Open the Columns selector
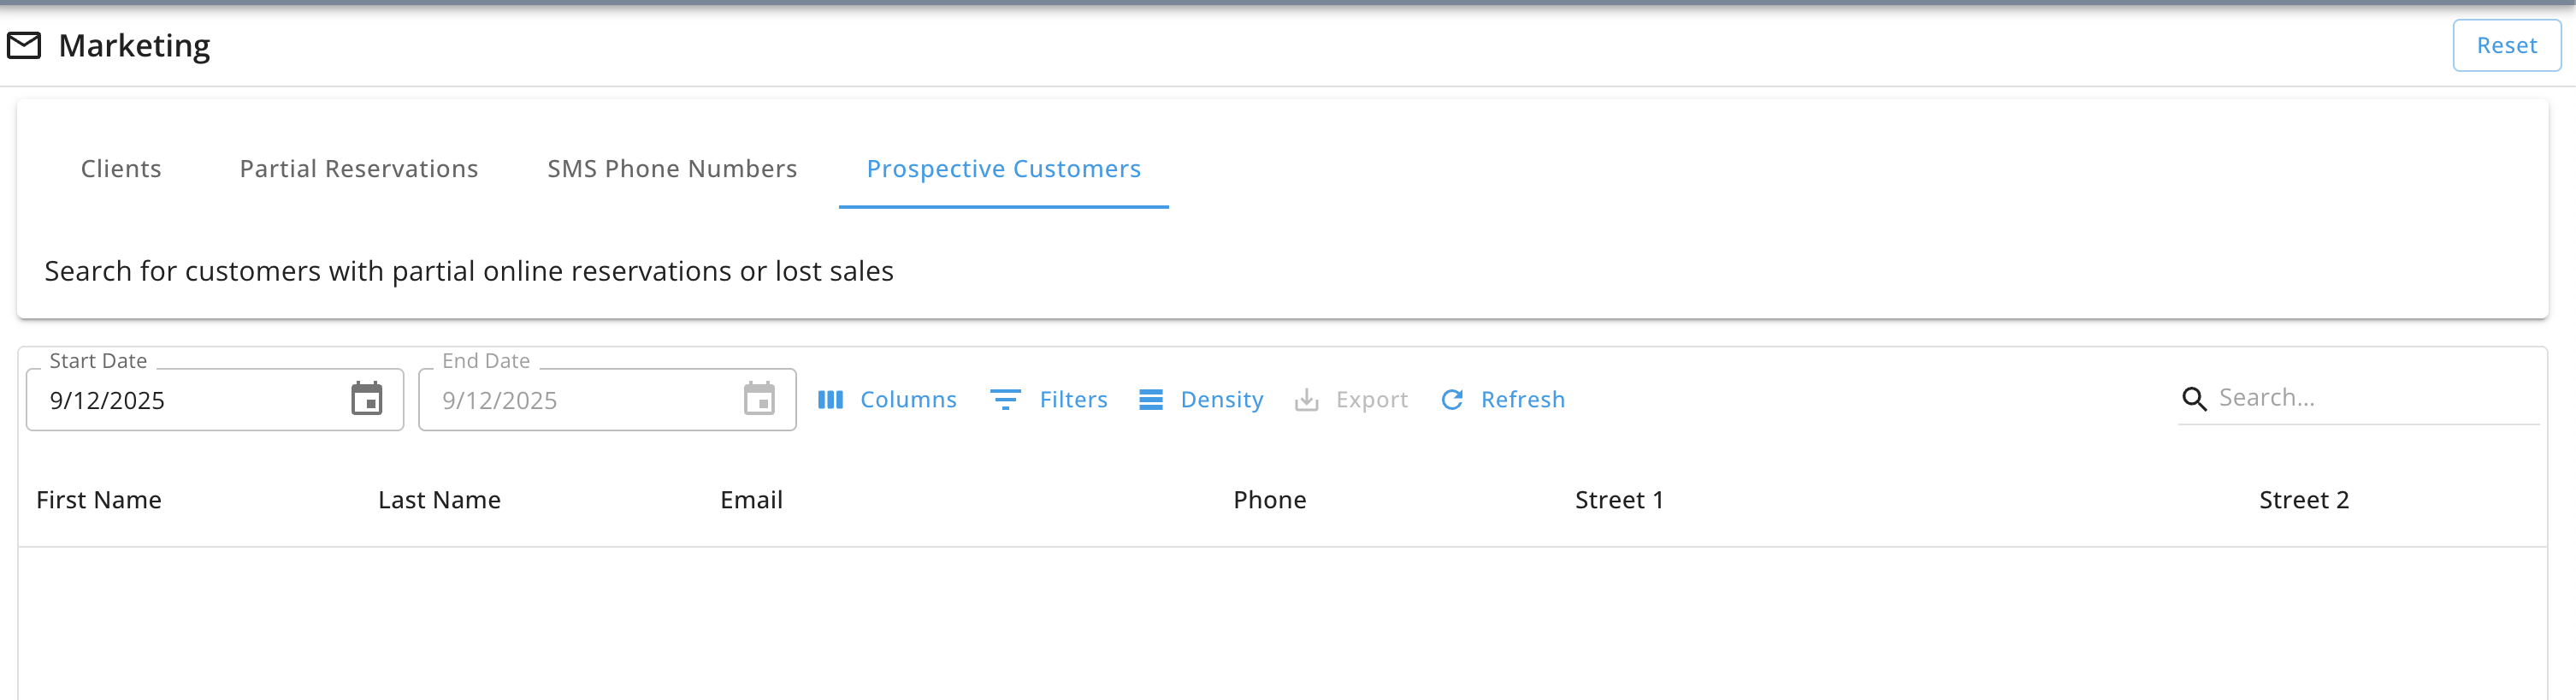This screenshot has height=700, width=2576. click(887, 400)
